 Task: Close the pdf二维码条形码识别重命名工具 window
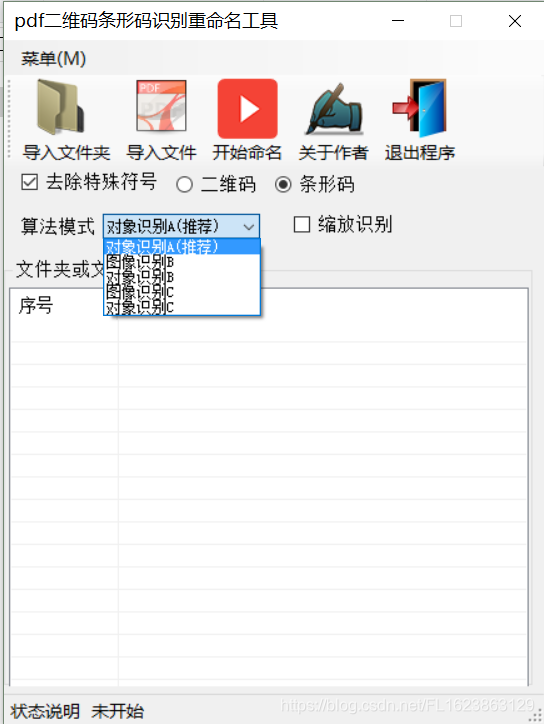[515, 21]
